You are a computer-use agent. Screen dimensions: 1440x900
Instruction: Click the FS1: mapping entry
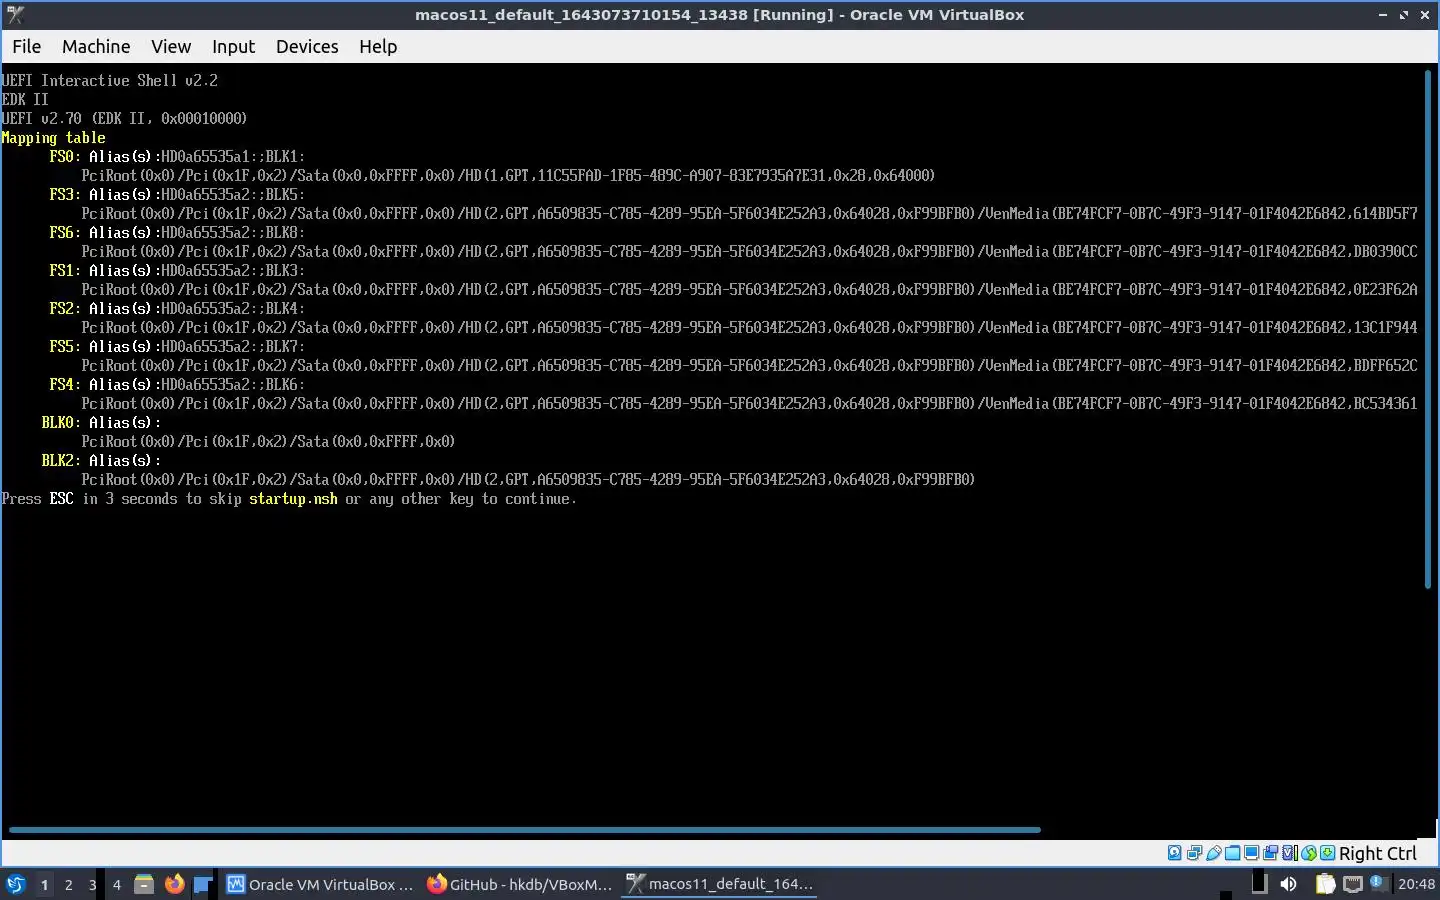click(65, 270)
